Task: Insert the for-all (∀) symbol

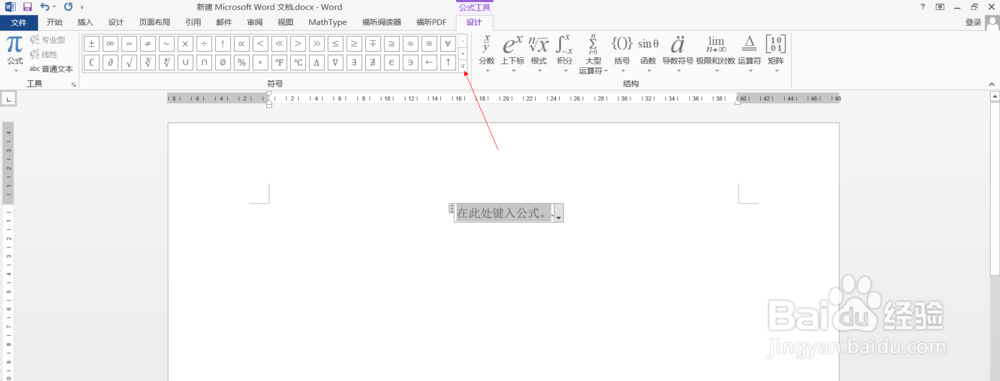Action: [448, 43]
